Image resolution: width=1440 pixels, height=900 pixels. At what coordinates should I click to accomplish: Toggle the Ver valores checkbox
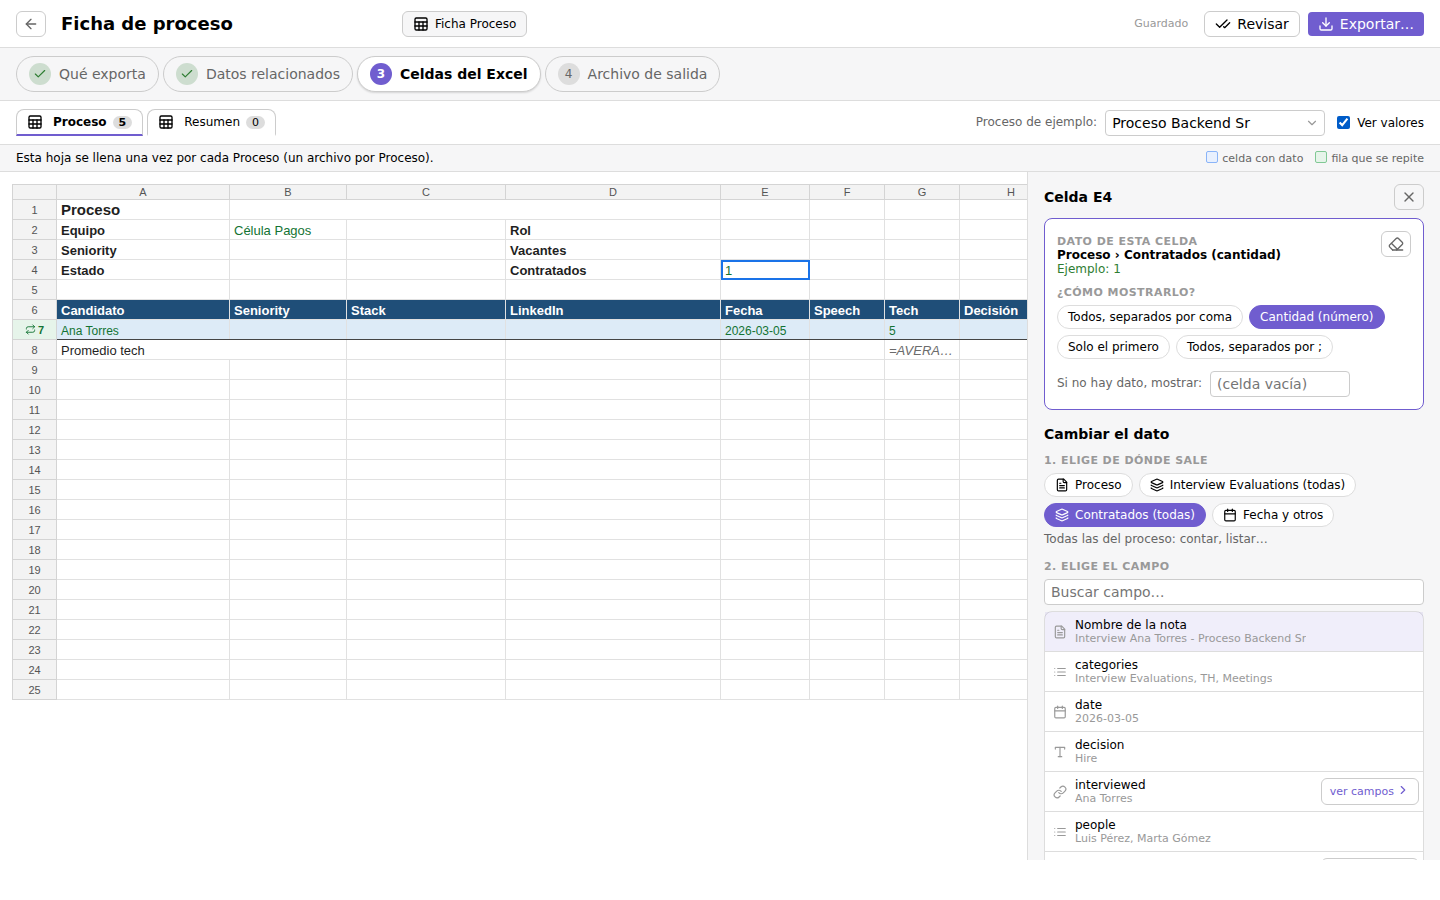click(x=1343, y=123)
